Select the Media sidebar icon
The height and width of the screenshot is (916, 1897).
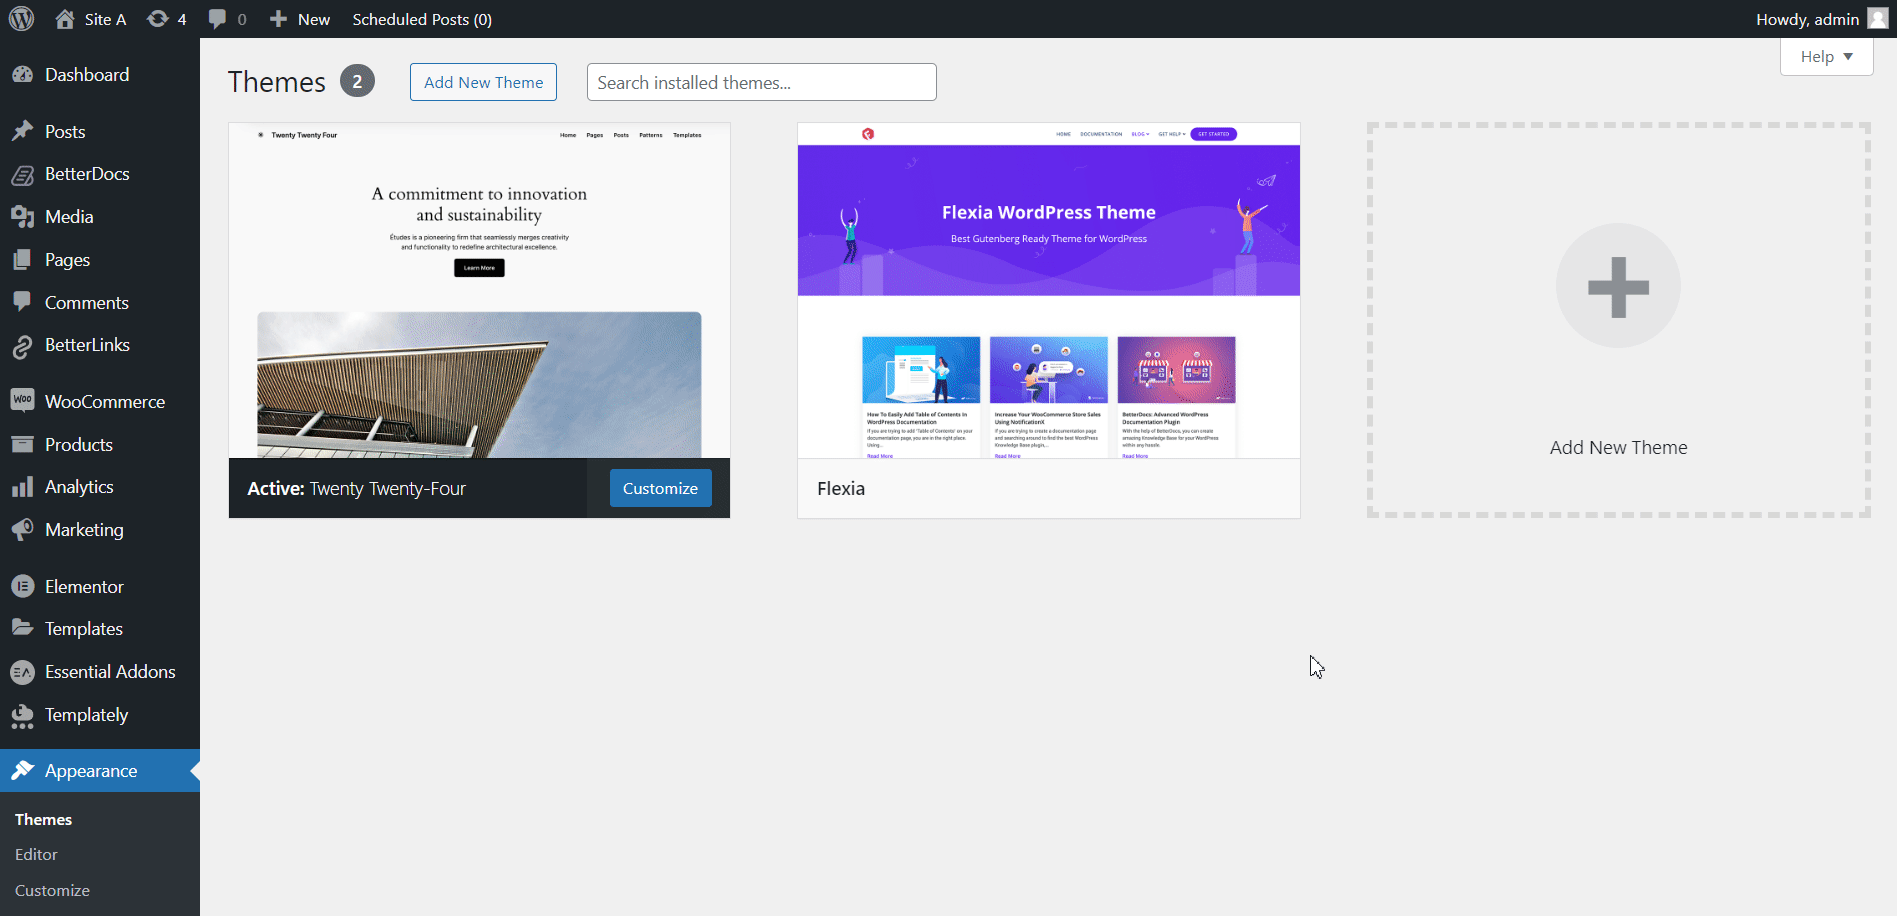point(24,216)
